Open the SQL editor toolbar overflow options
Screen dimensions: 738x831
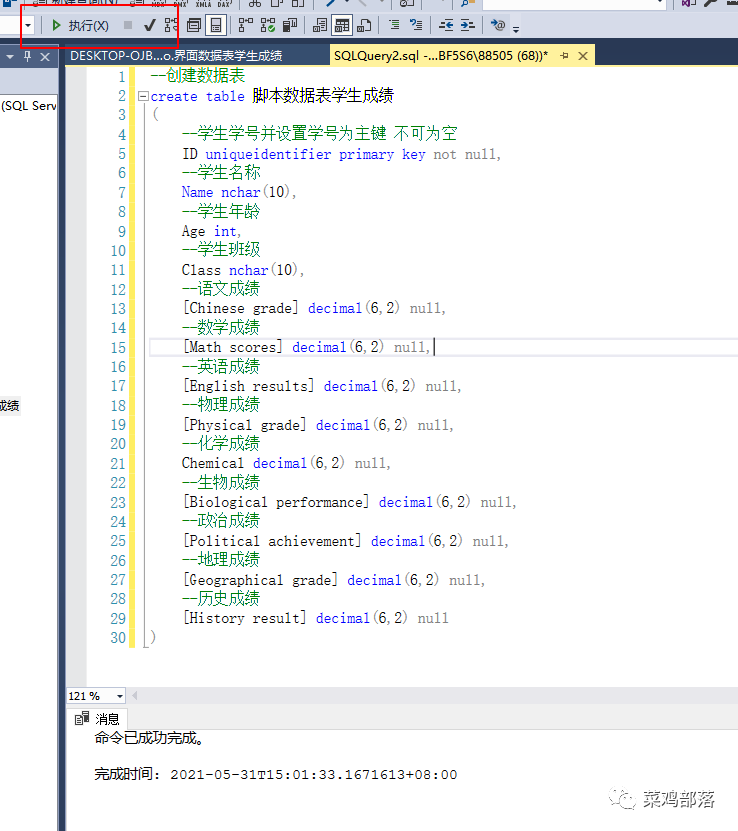point(516,29)
